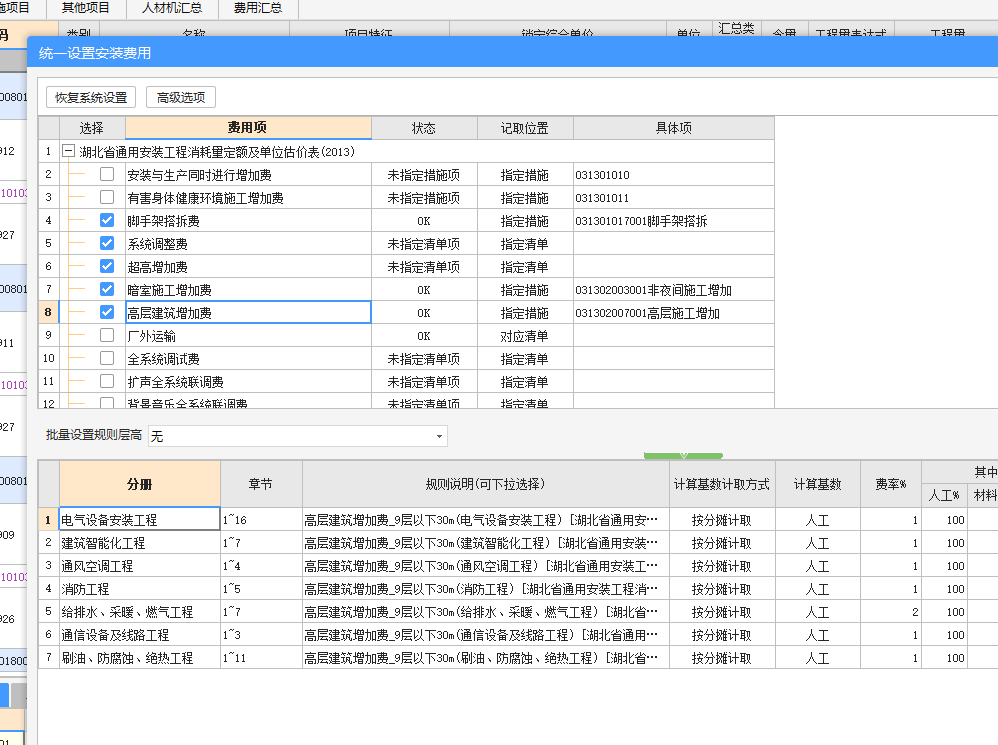Open rule description for 消防工程 row

click(x=486, y=588)
